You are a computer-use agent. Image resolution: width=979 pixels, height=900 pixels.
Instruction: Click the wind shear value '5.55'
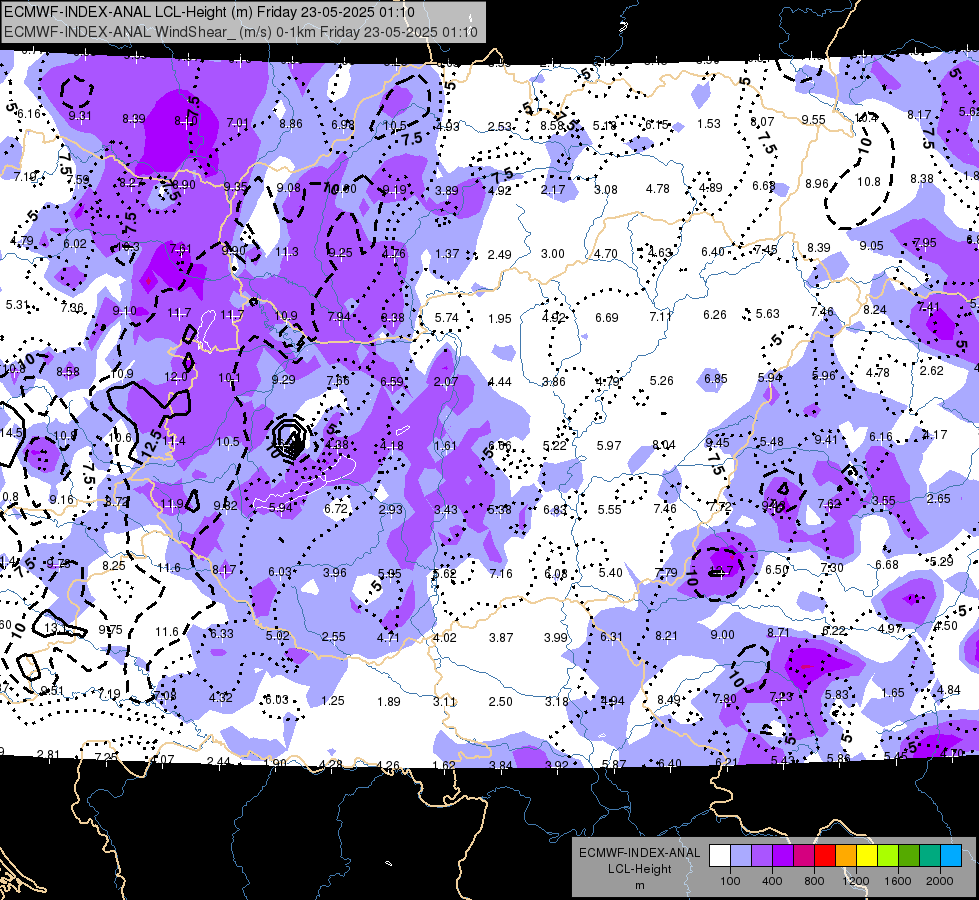coord(609,509)
